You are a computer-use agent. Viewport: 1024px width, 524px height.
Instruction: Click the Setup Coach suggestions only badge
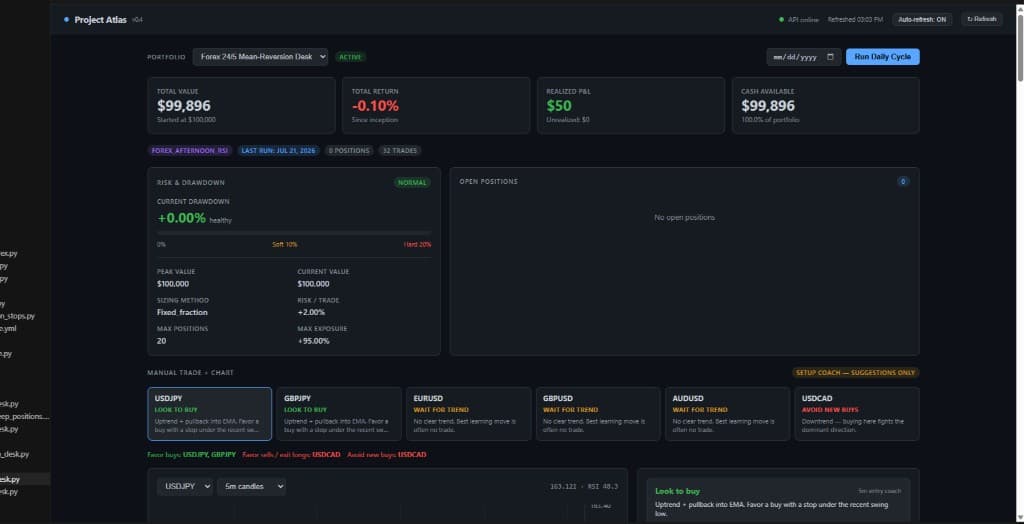(856, 372)
